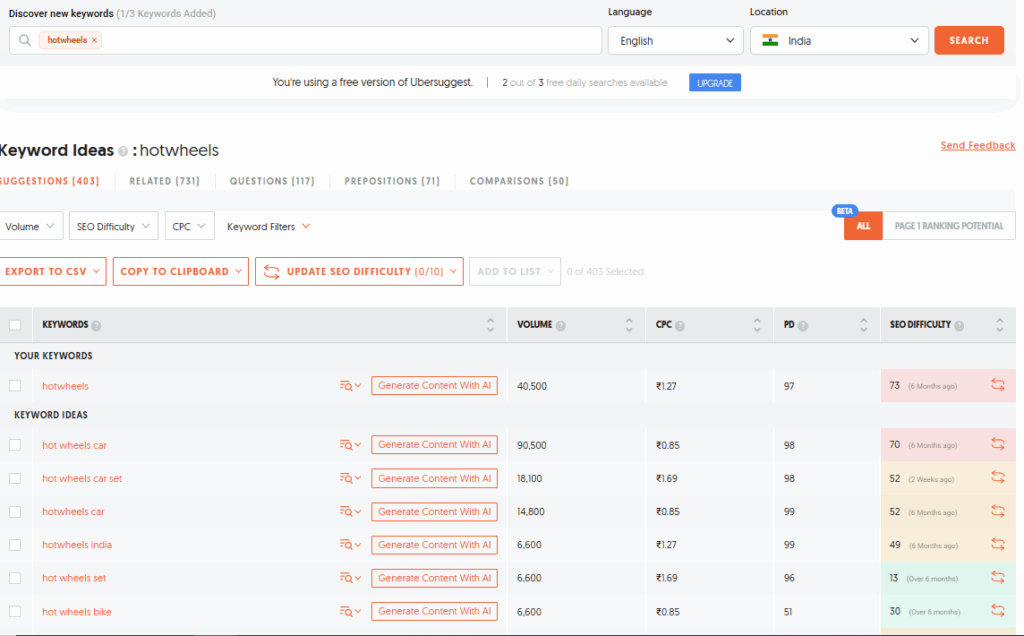Check the hot wheels bike row
1024x636 pixels.
(x=15, y=612)
